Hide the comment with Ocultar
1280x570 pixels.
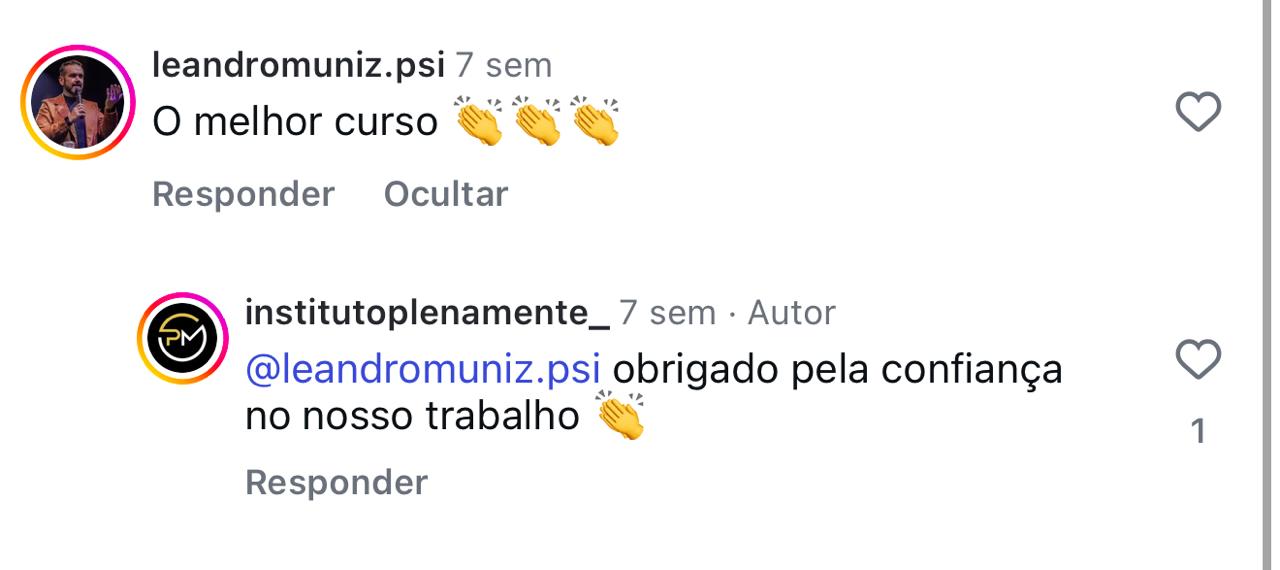446,194
